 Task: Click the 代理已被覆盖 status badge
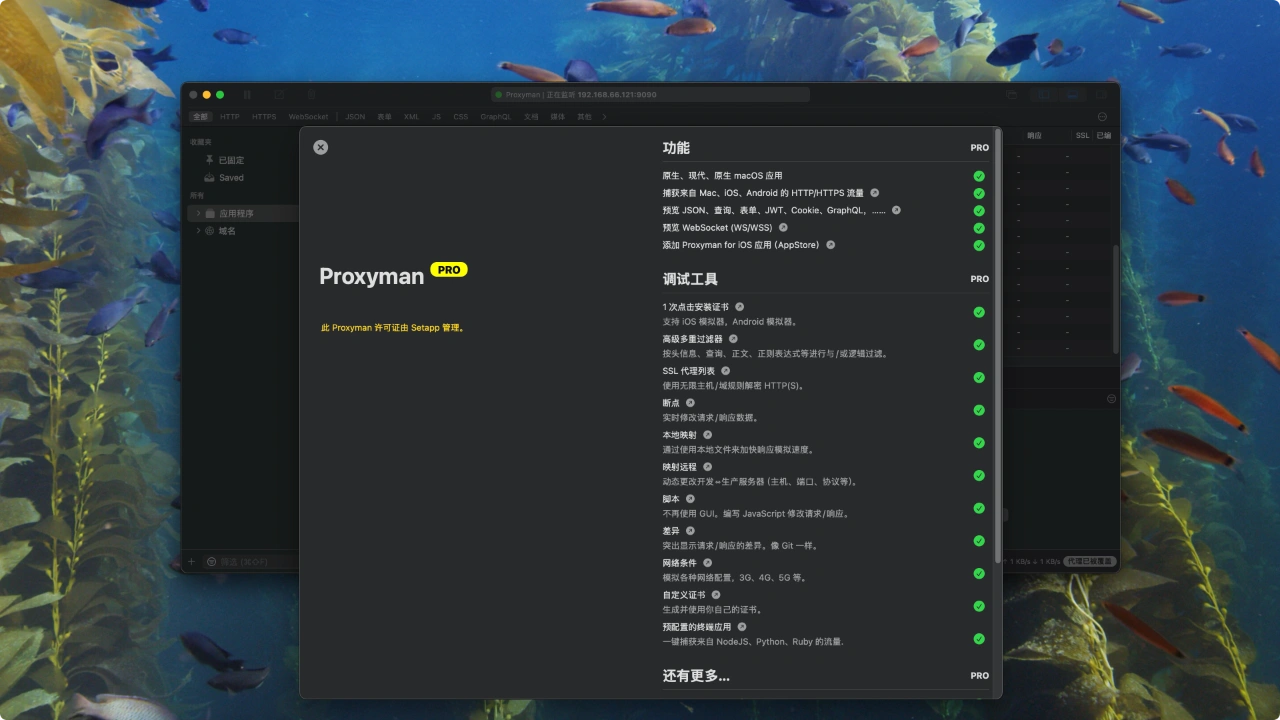point(1089,562)
